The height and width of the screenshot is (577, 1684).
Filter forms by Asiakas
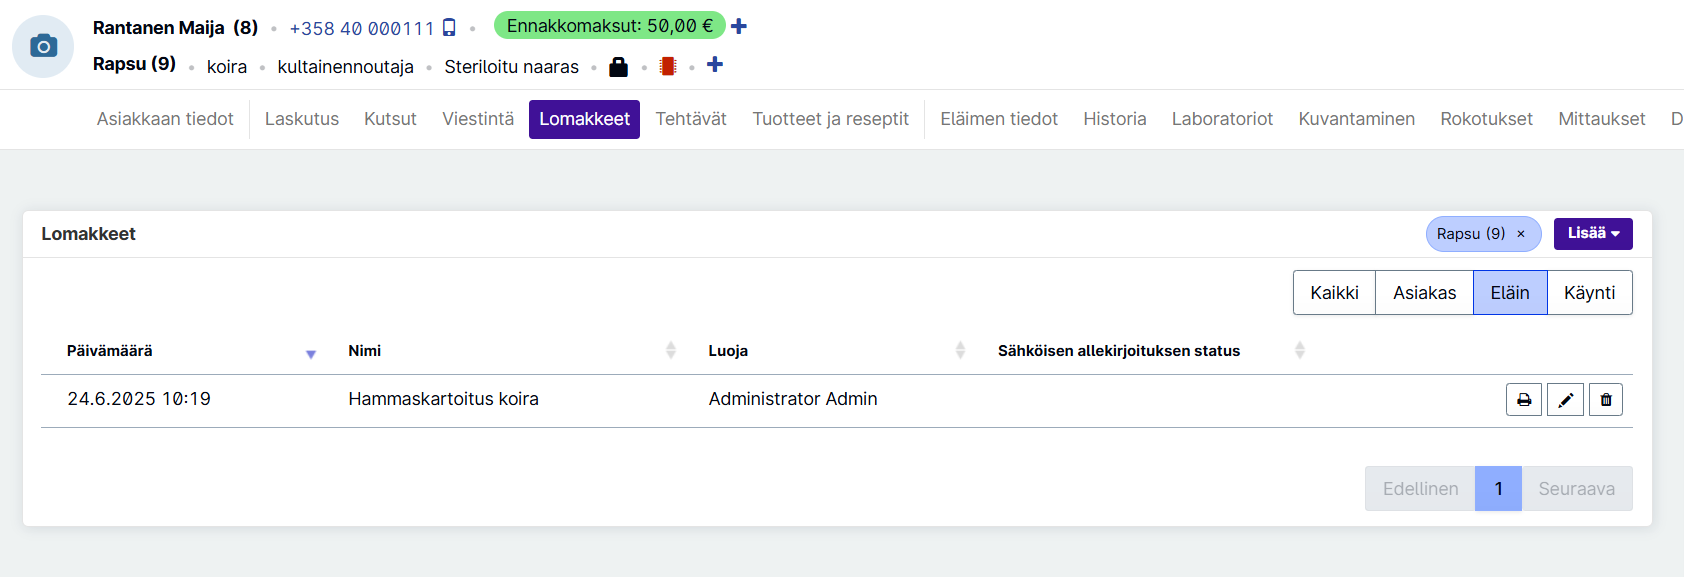(1424, 293)
